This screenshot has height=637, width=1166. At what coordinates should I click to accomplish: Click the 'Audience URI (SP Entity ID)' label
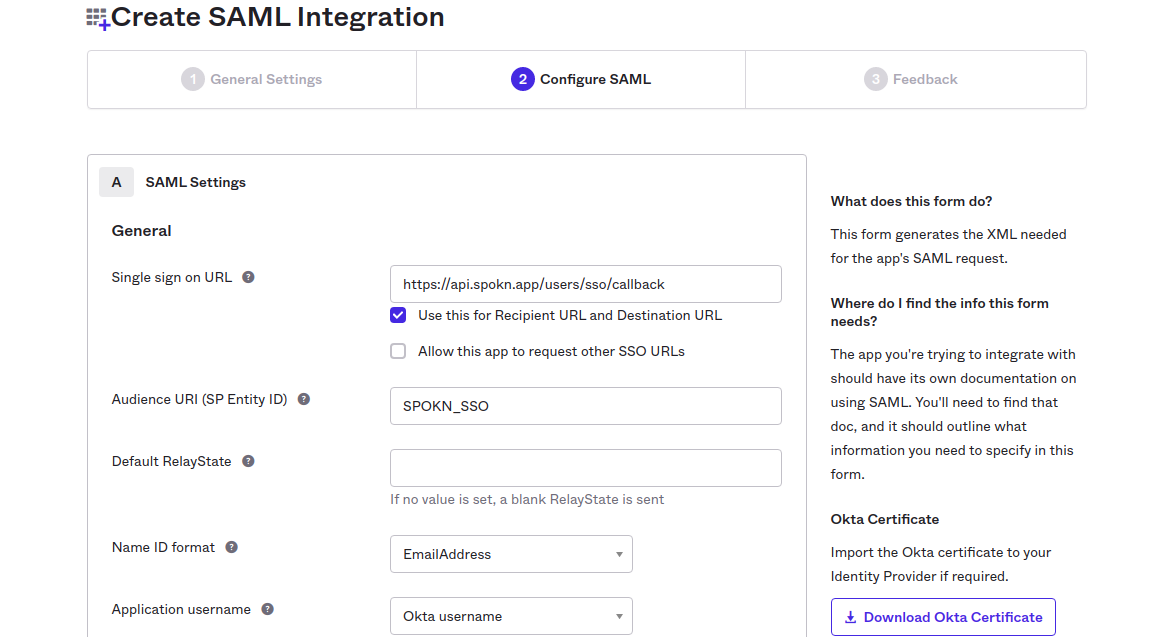coord(199,399)
